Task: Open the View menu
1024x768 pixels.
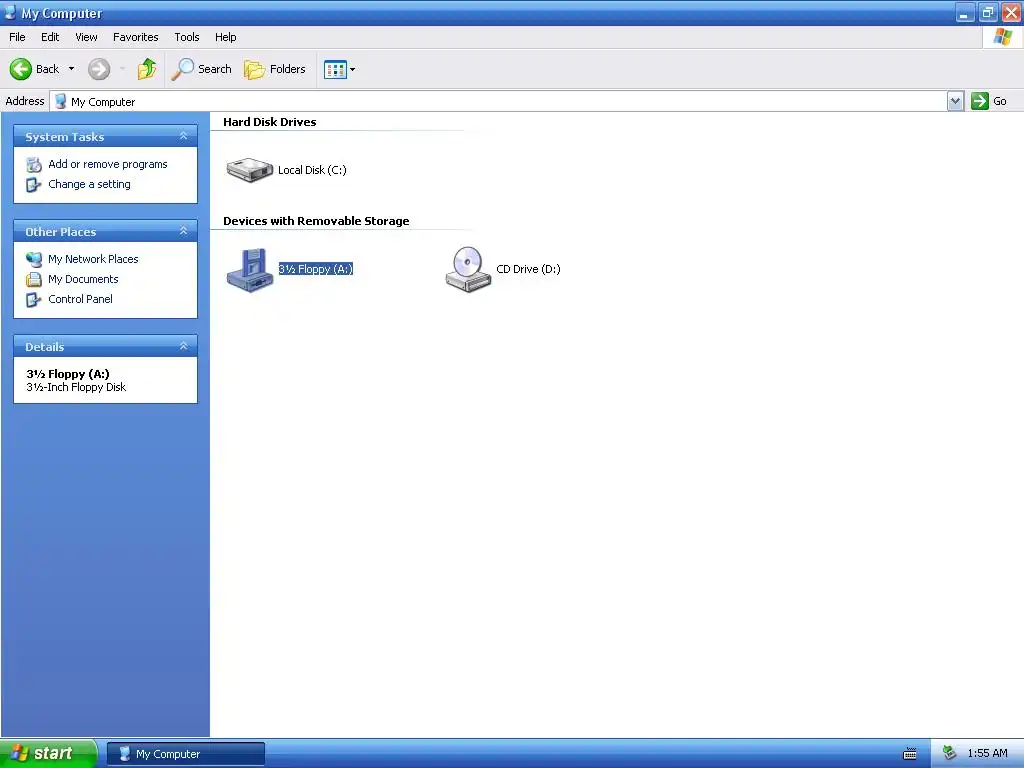Action: [x=86, y=37]
